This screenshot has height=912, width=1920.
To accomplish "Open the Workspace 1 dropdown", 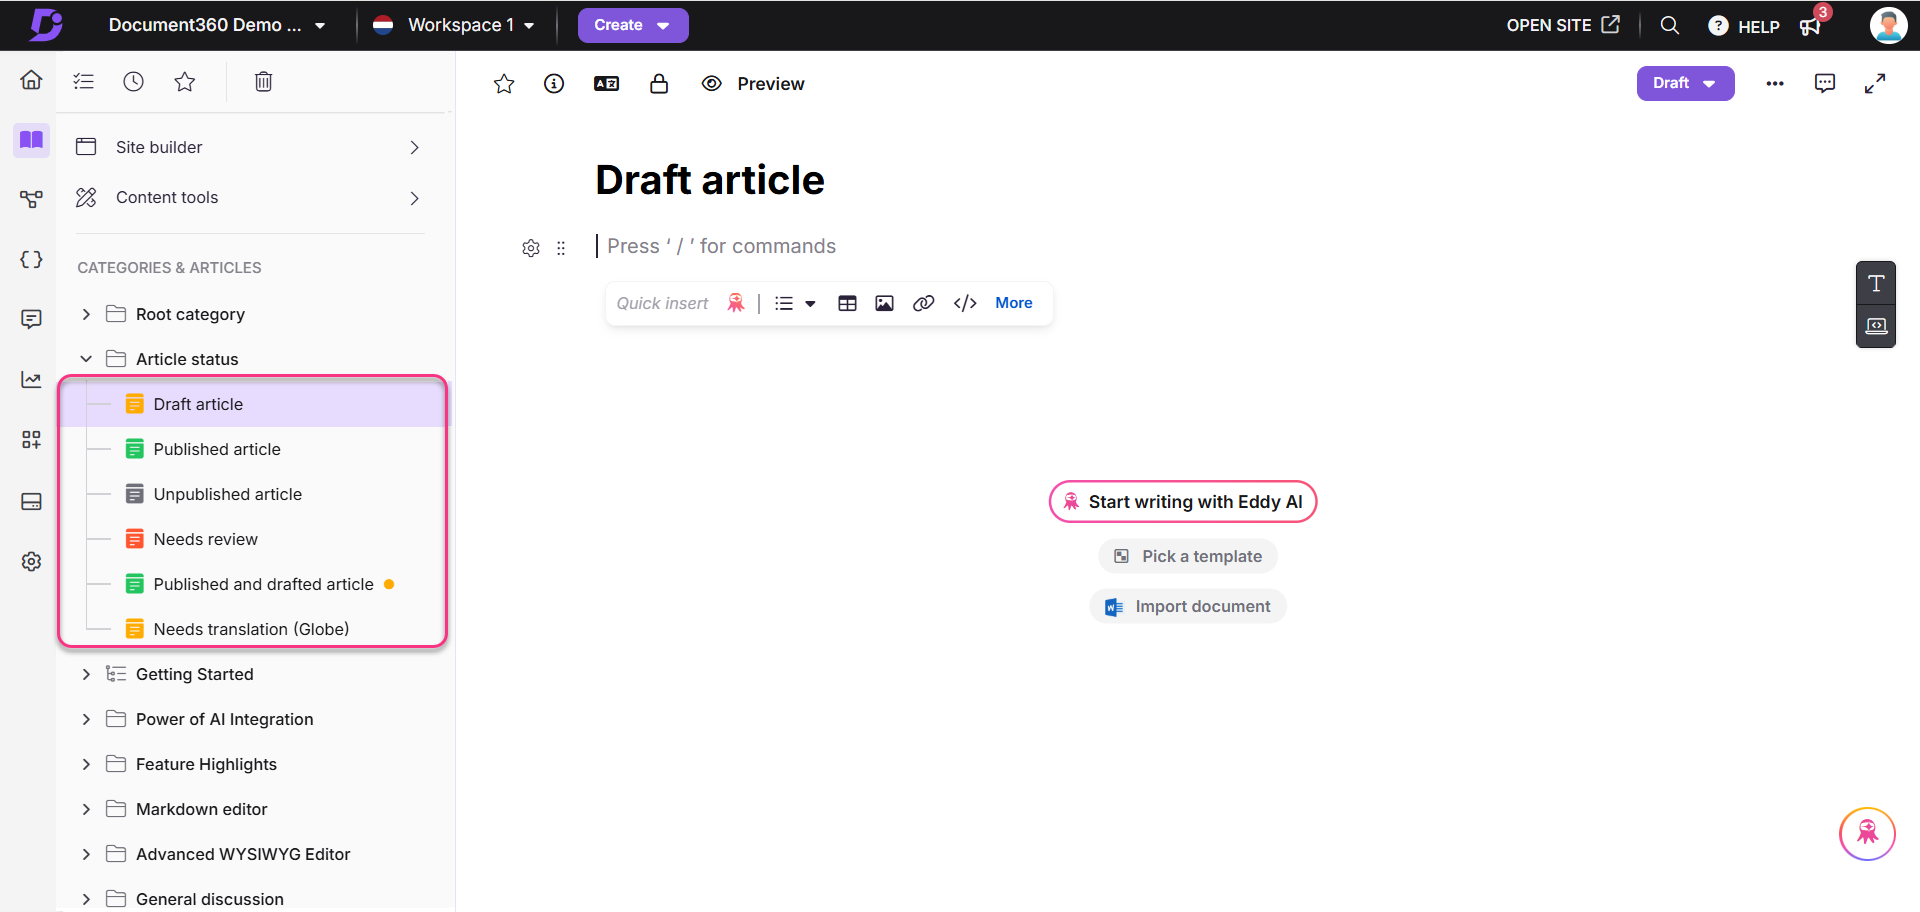I will tap(454, 25).
